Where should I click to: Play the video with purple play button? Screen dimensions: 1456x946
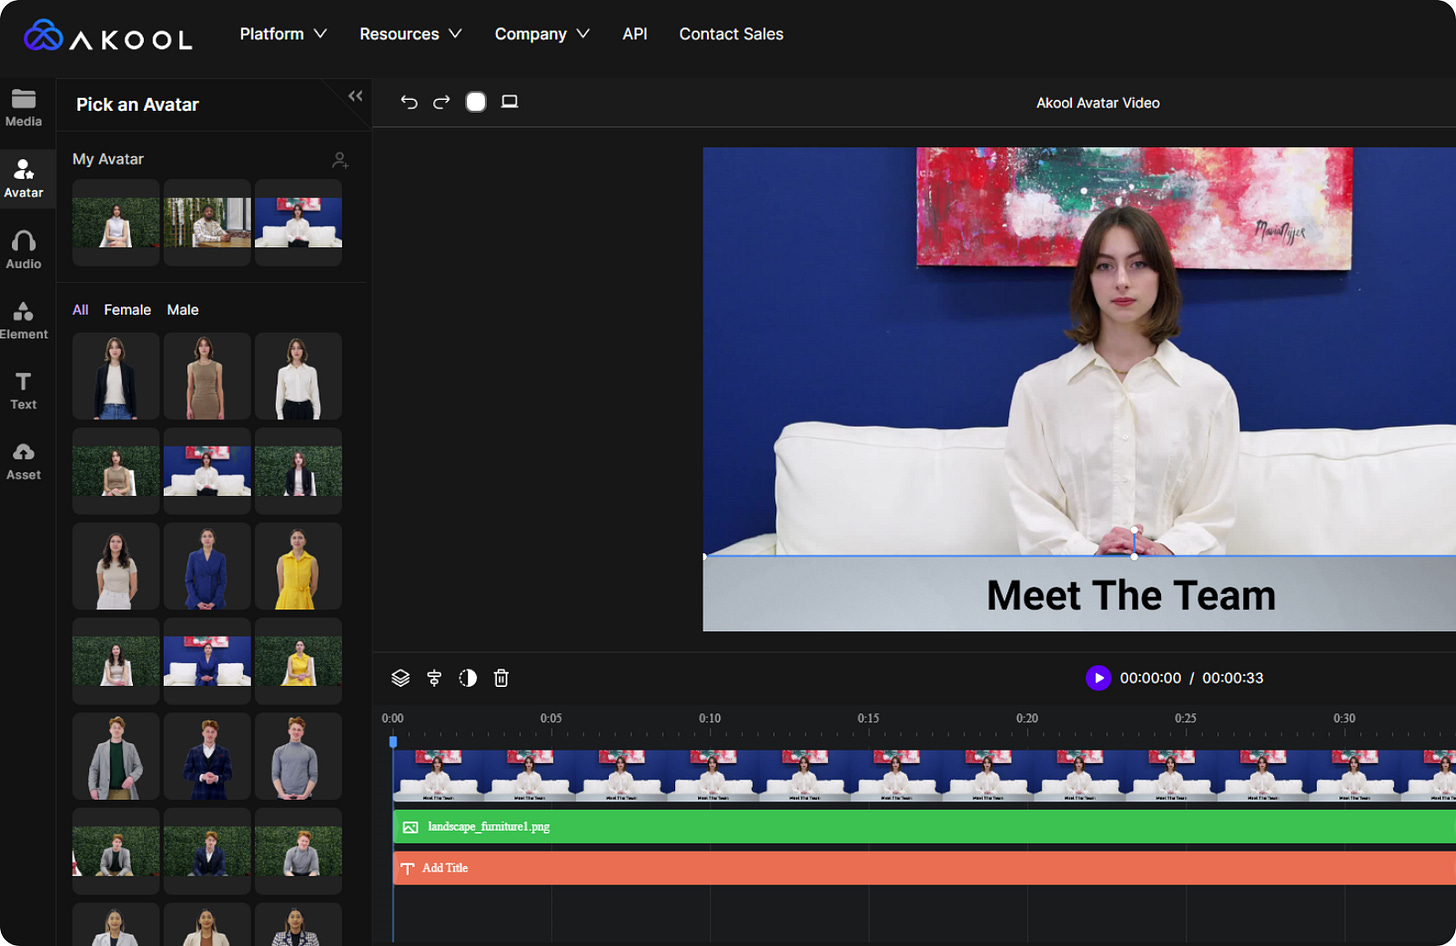click(1098, 678)
